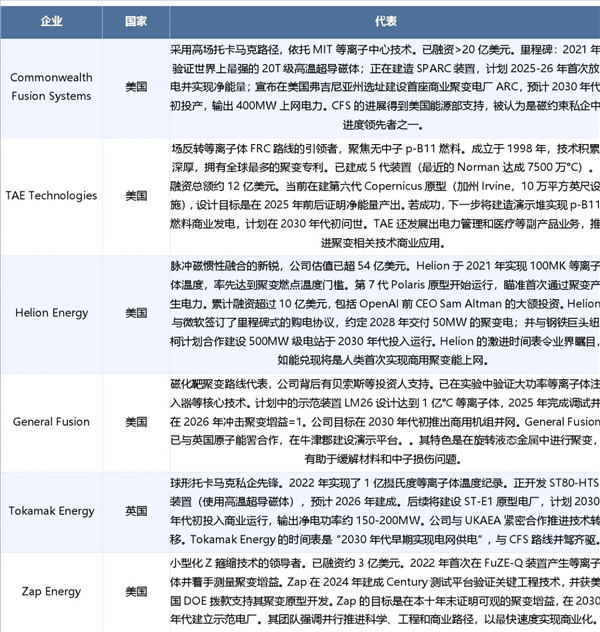Click the description starting 磁化靶聚变路线代表

(385, 422)
